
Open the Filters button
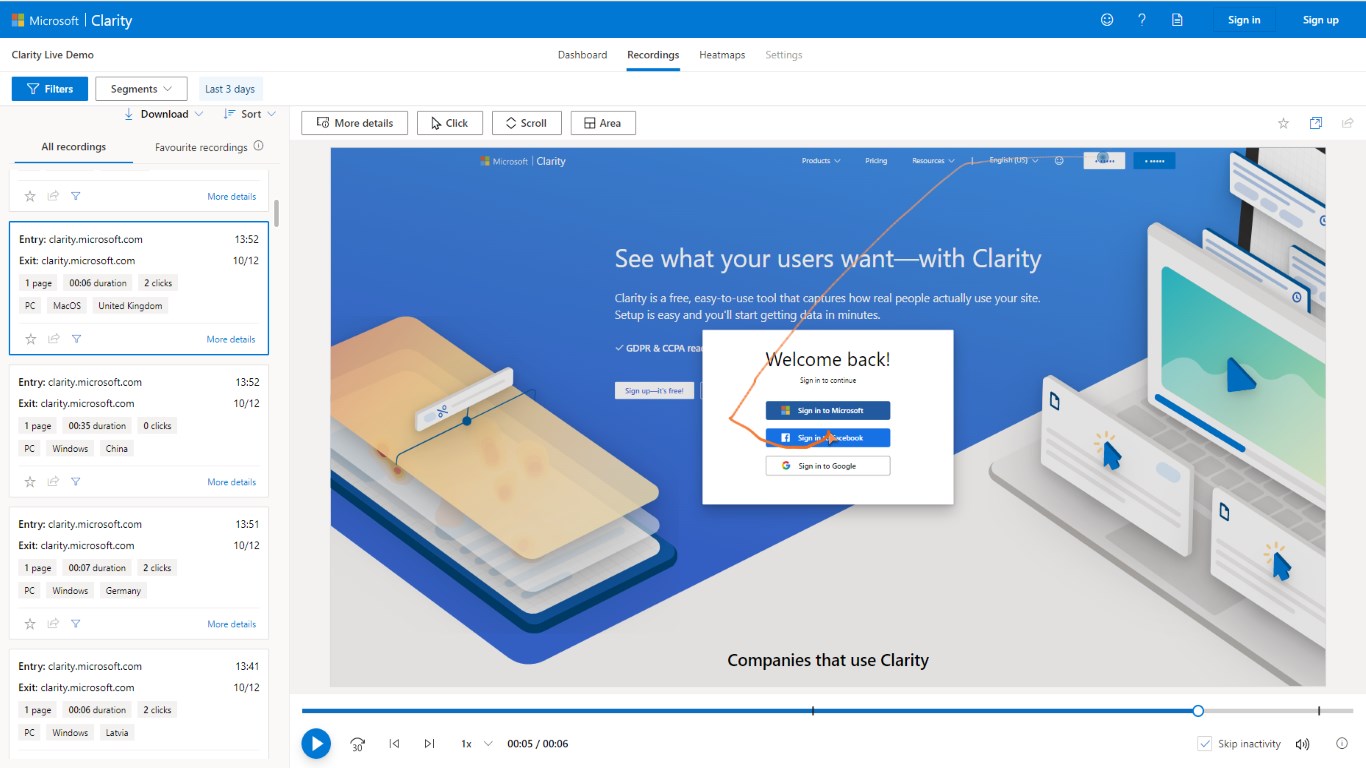pyautogui.click(x=50, y=89)
